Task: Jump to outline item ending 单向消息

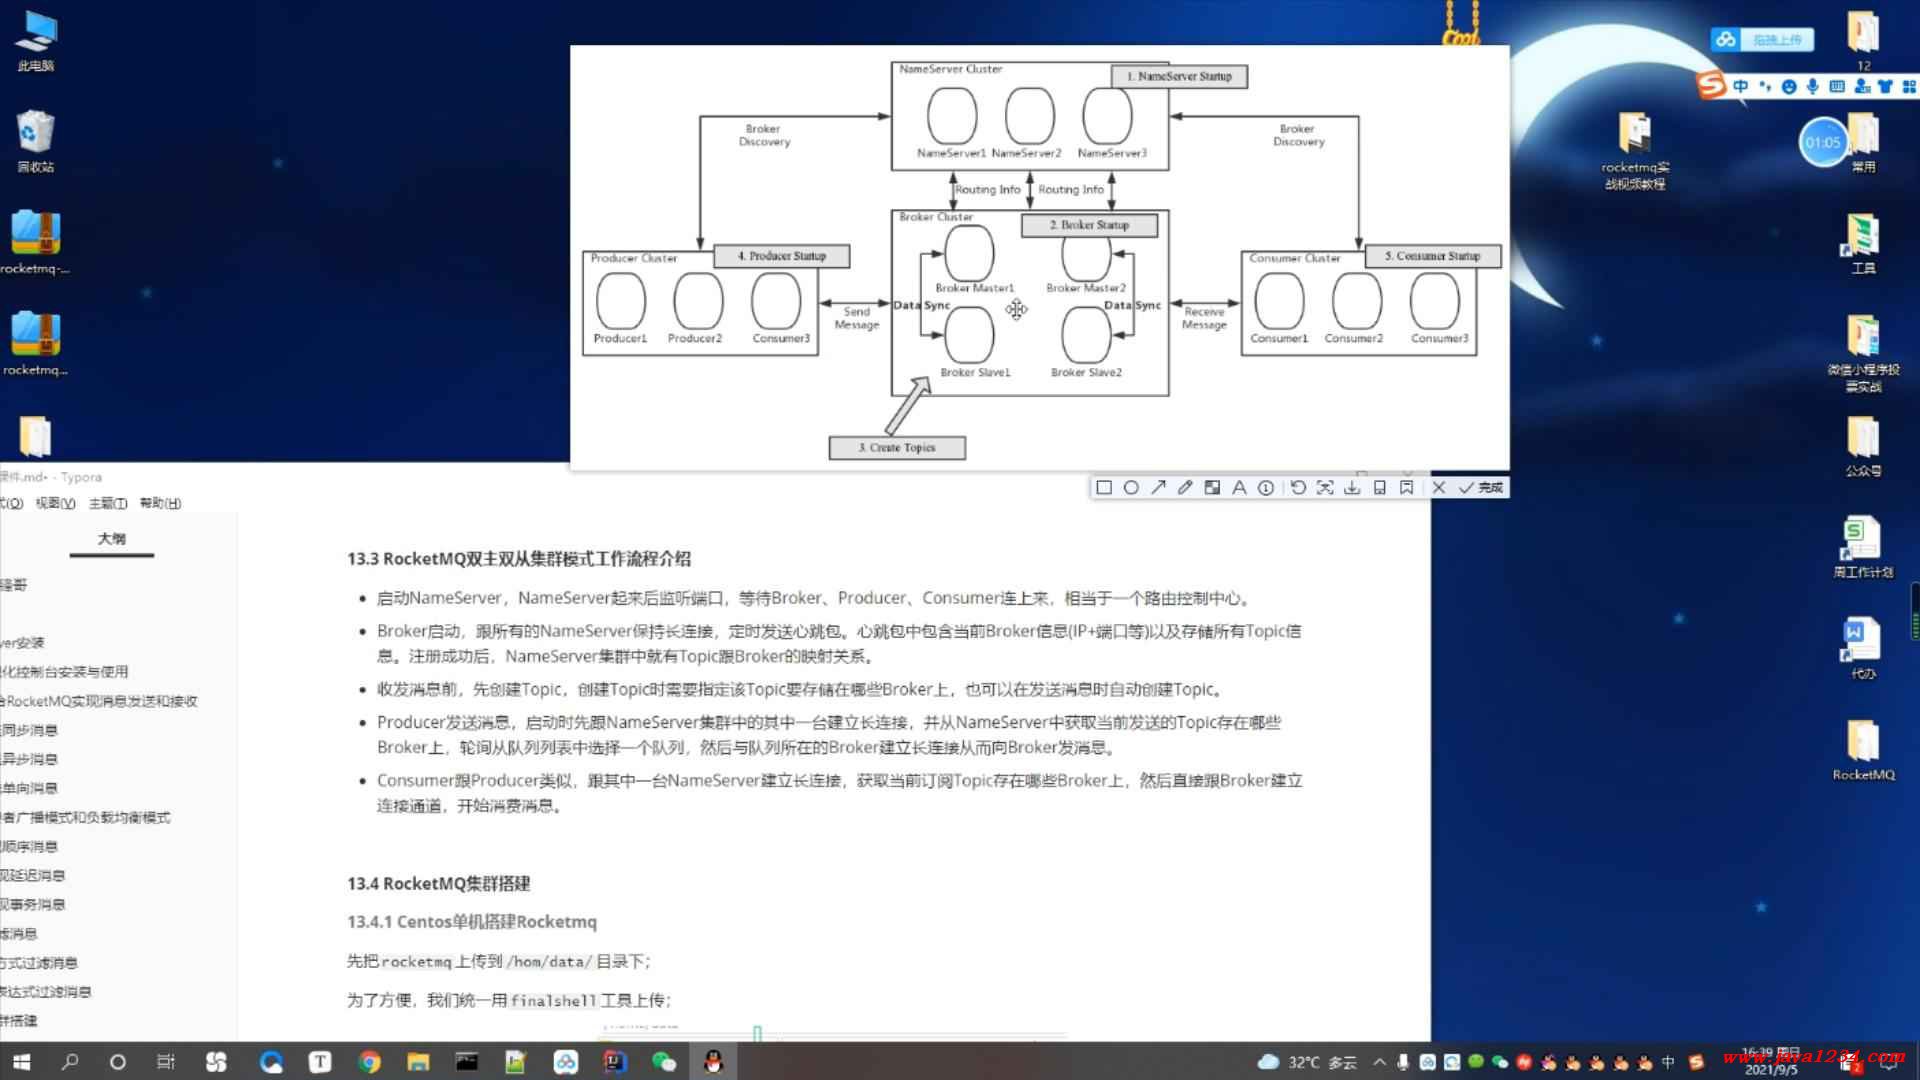Action: pos(29,788)
